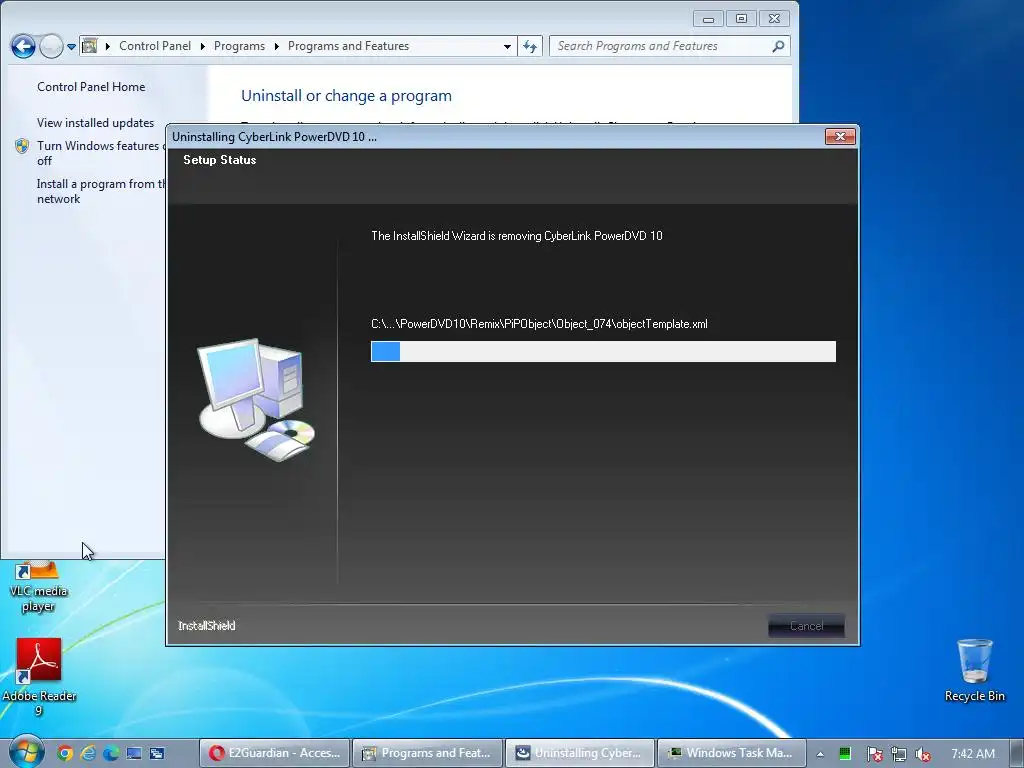This screenshot has width=1024, height=768.
Task: Launch Internet Explorer from quick launch
Action: pos(88,754)
